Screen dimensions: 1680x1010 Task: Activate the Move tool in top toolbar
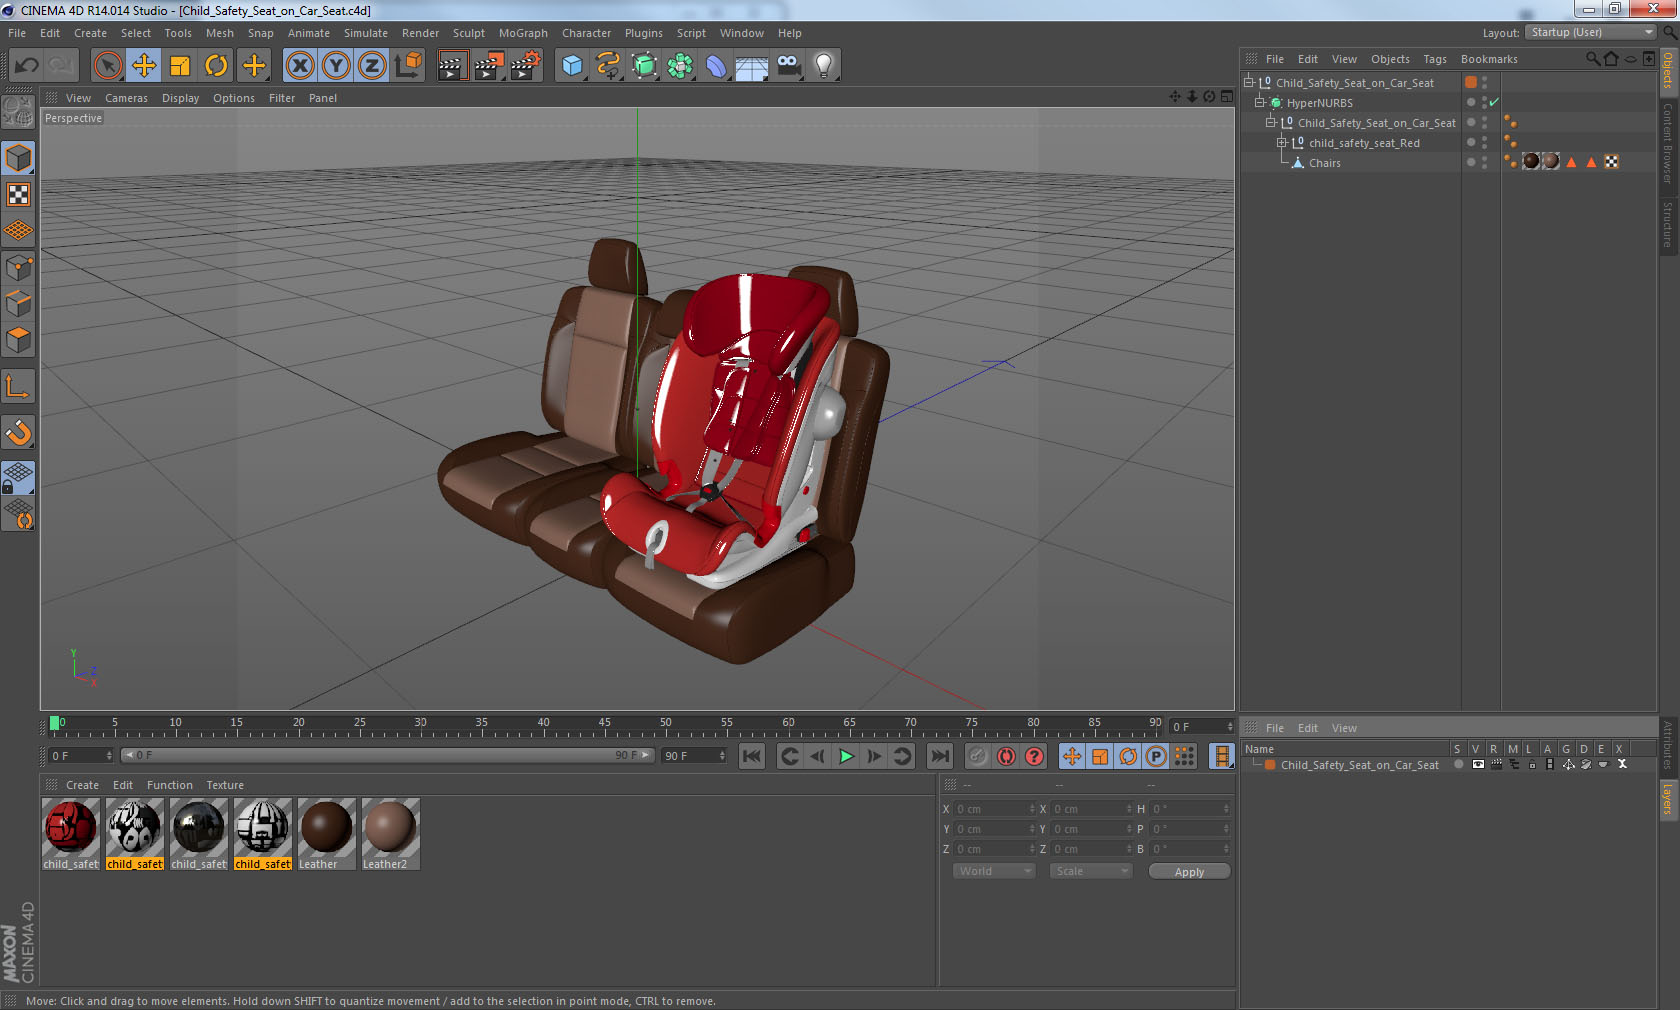144,66
